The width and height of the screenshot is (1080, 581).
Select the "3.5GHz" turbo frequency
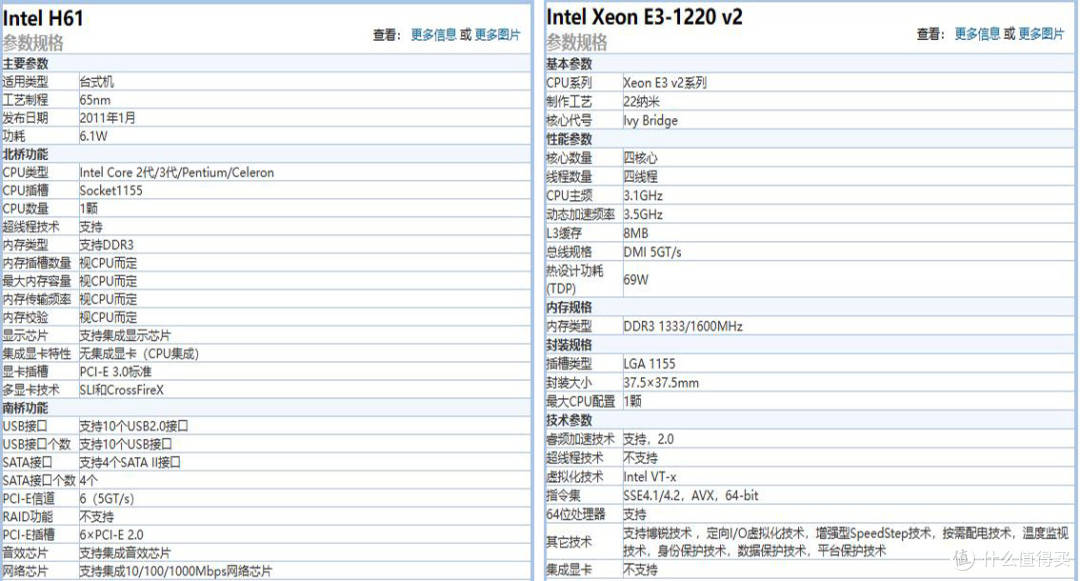[643, 214]
